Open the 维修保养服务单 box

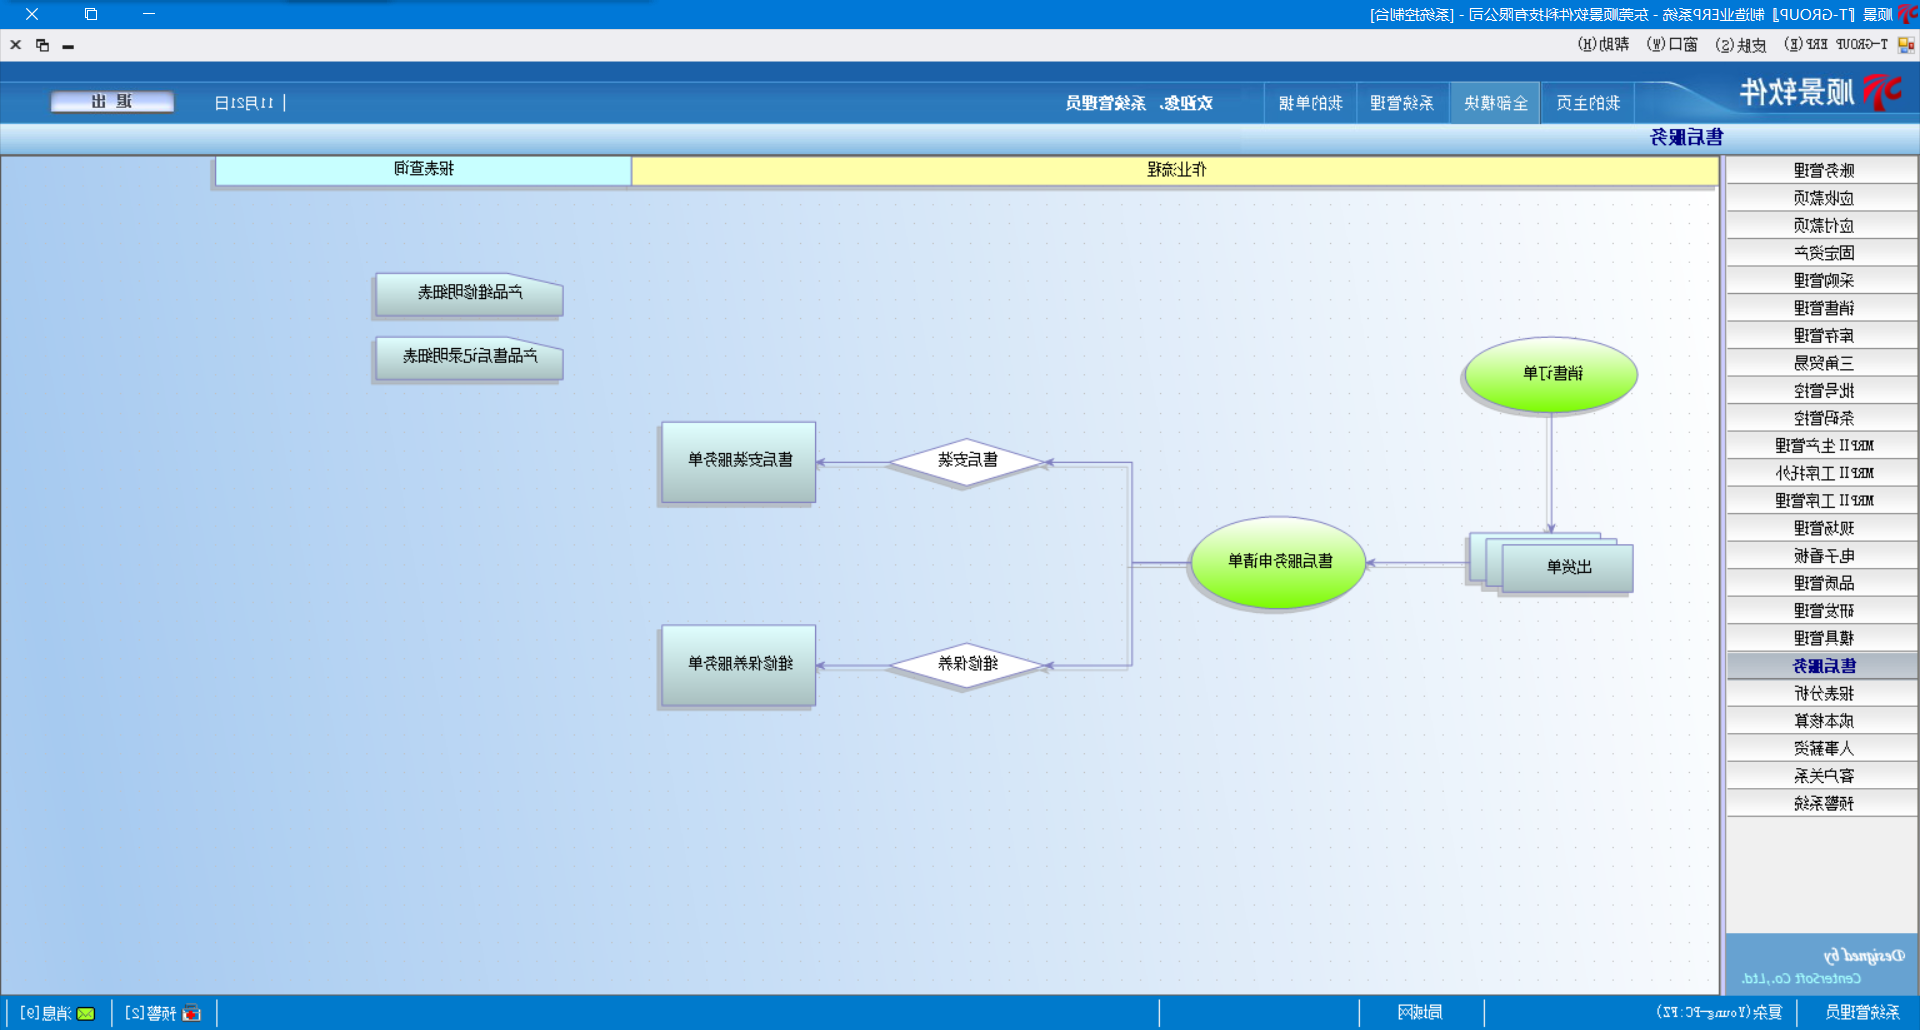pos(739,665)
